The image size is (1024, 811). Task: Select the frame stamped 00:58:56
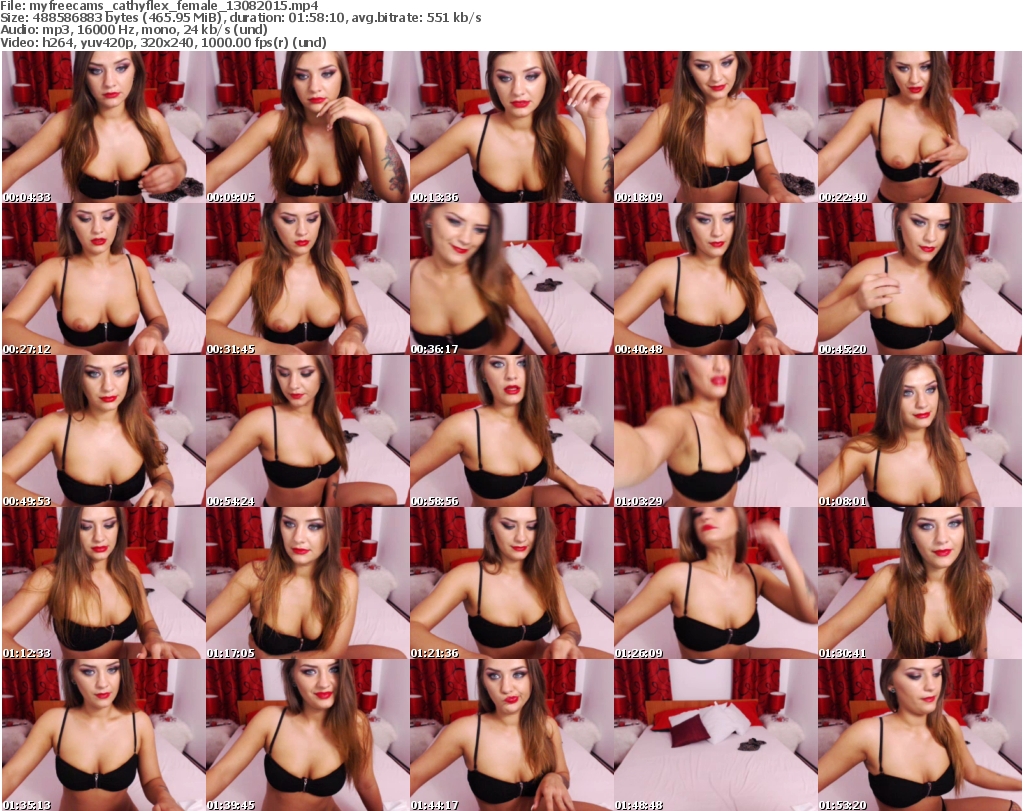511,431
